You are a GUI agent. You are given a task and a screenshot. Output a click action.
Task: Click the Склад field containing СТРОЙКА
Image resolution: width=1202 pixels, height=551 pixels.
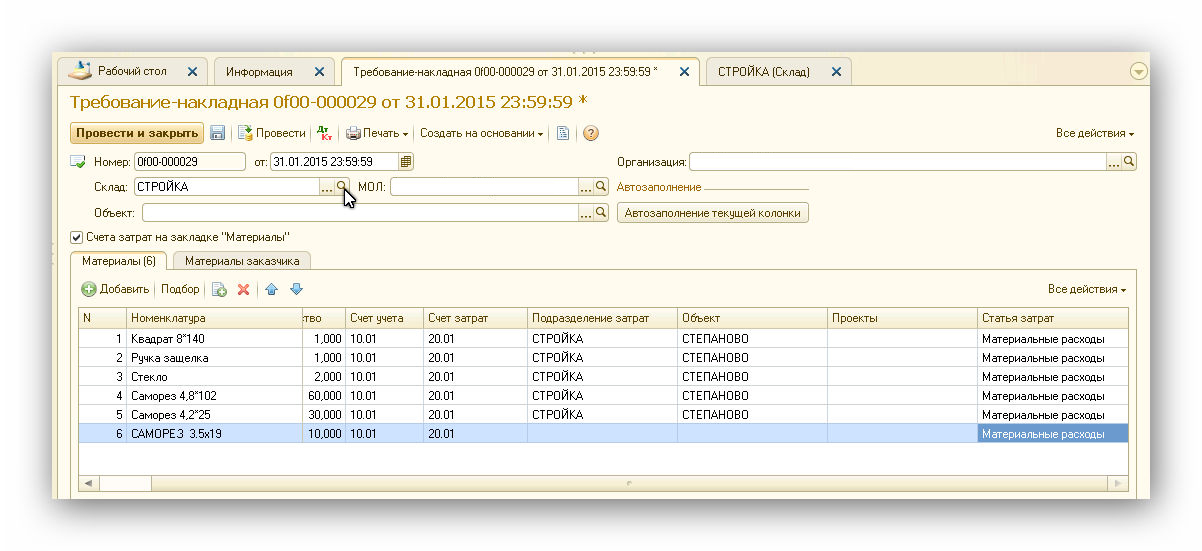tap(226, 186)
